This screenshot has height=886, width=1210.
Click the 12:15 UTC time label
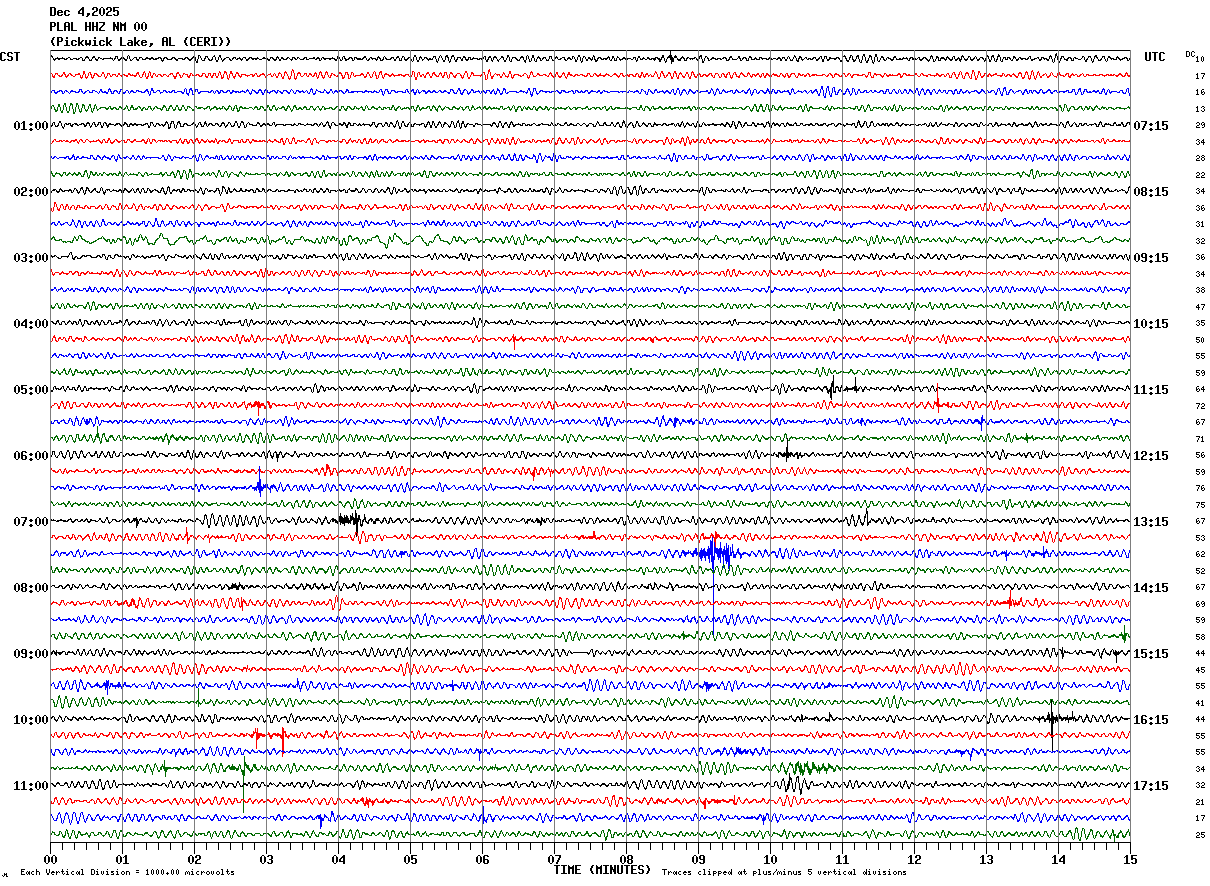click(1150, 456)
